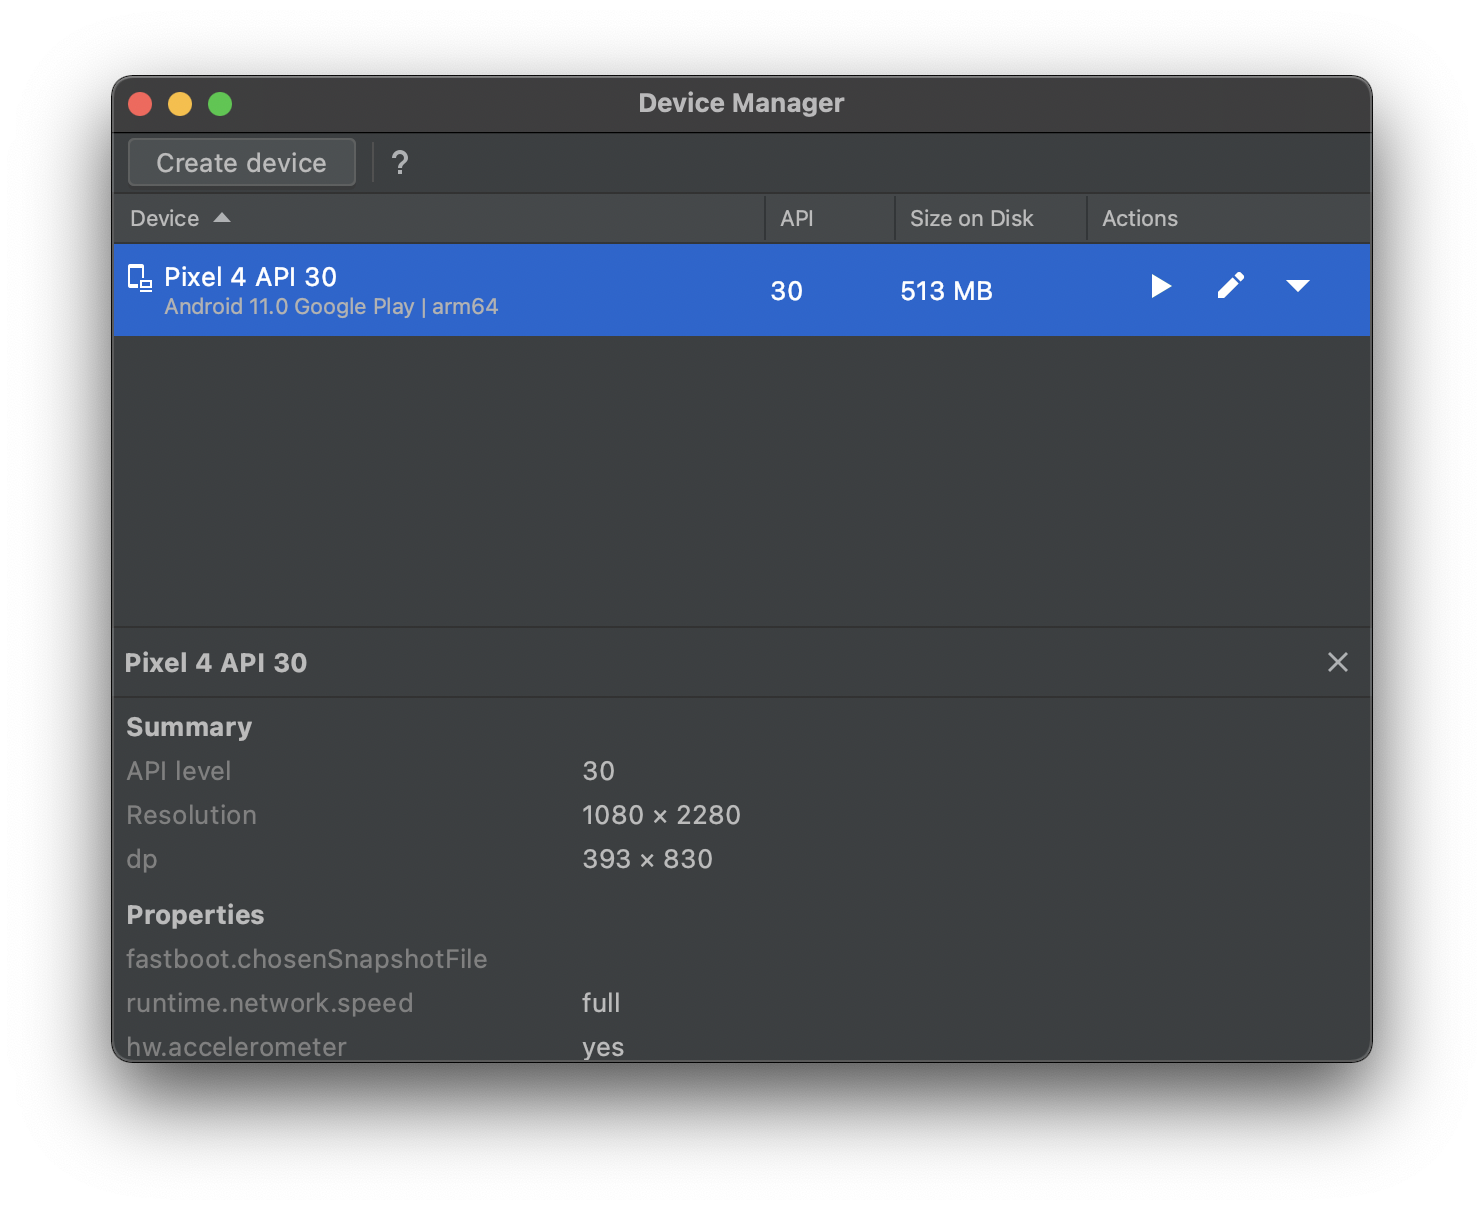Minimize window with the yellow button
The width and height of the screenshot is (1484, 1210).
coord(180,104)
